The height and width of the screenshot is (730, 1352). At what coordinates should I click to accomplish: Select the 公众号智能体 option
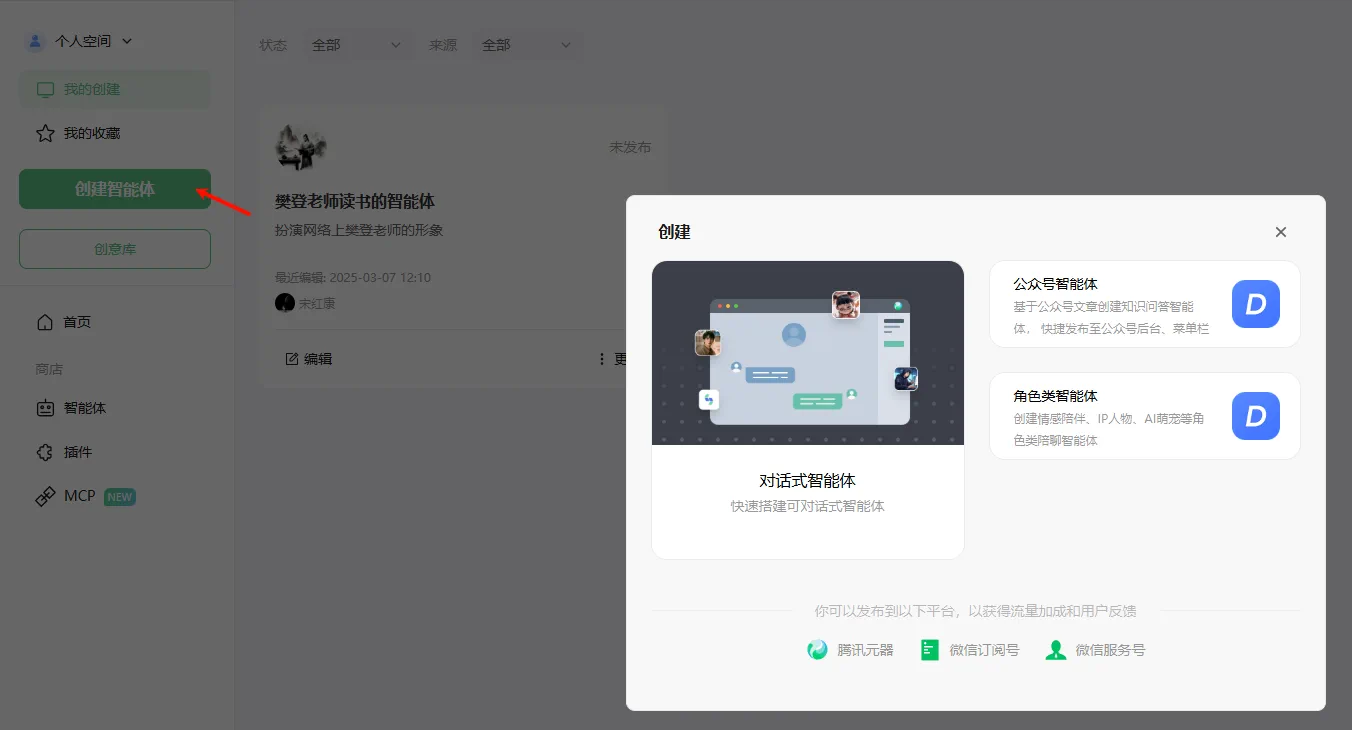coord(1145,304)
